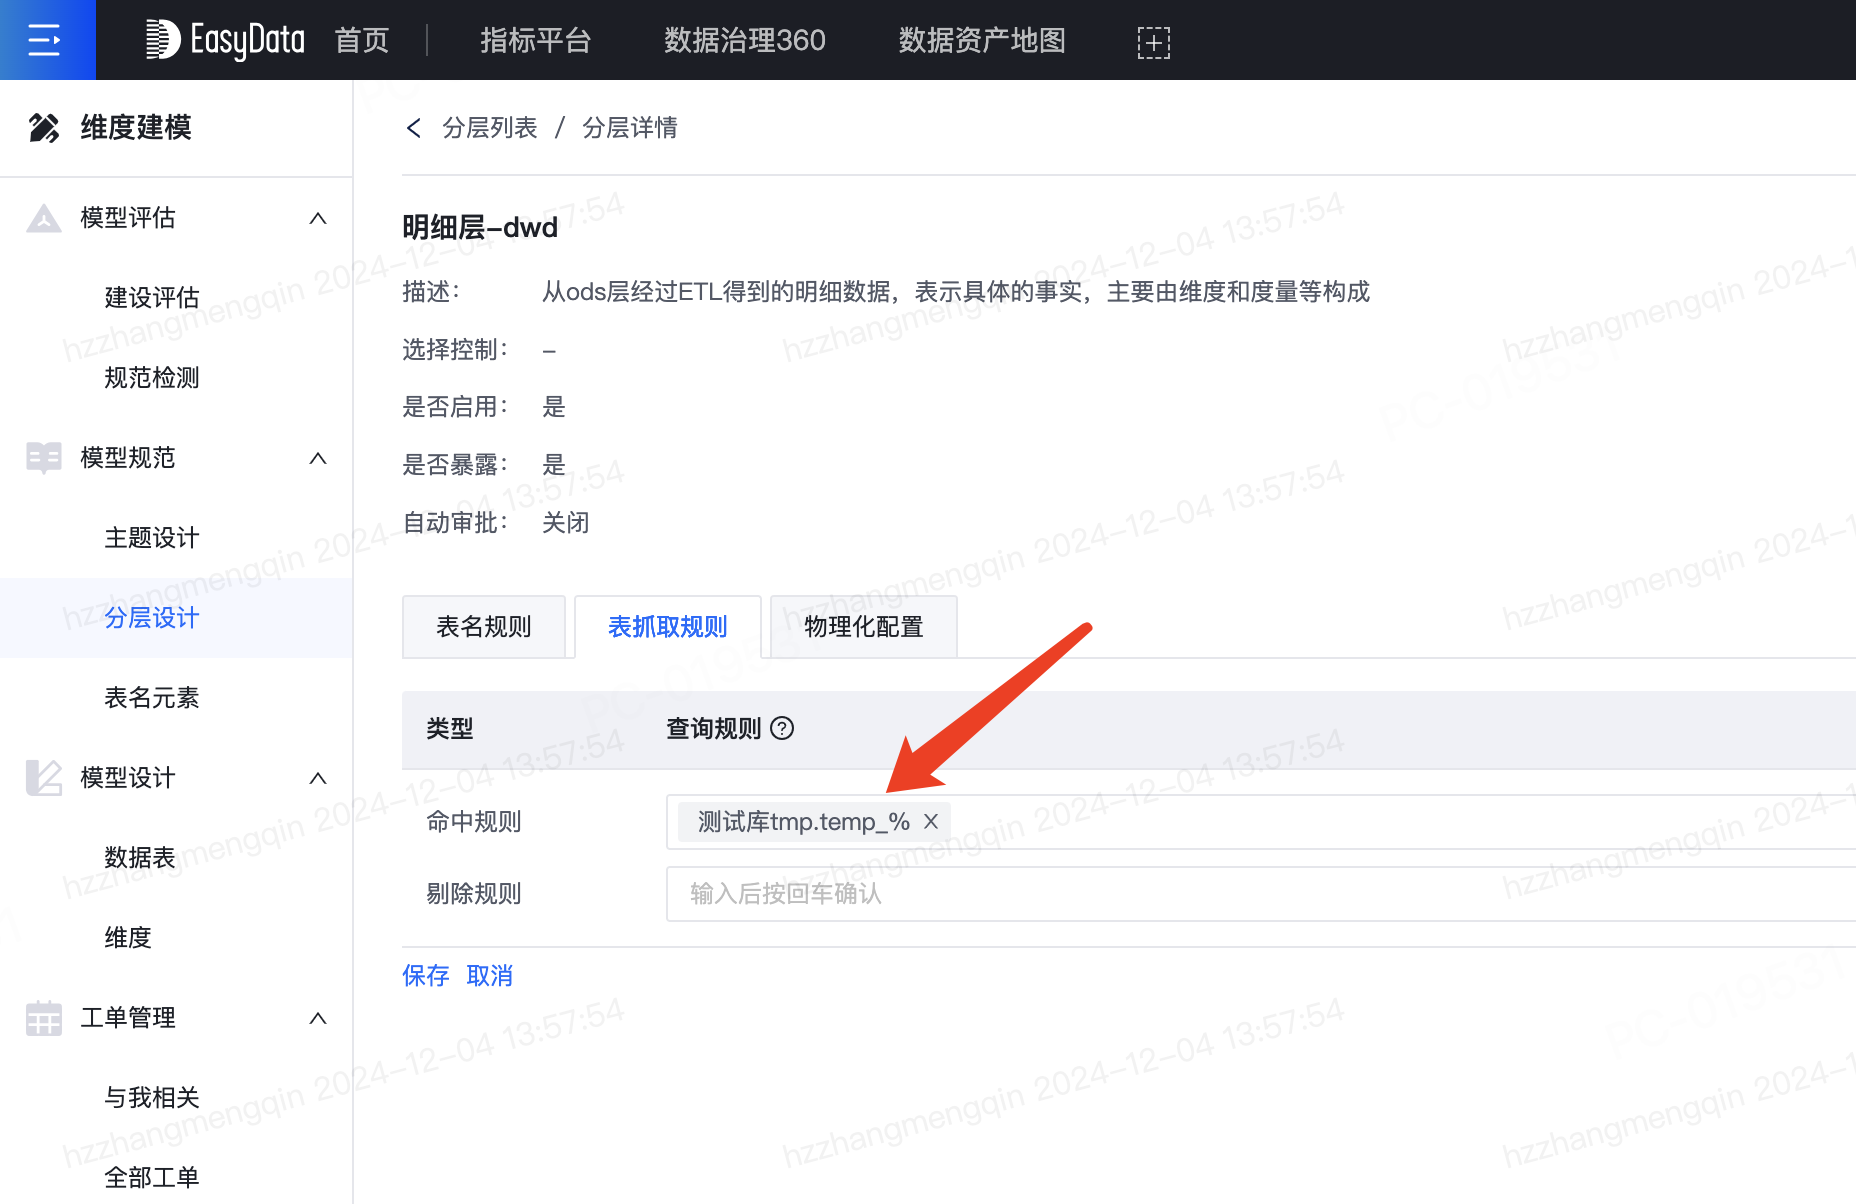Click the 模型规范 book icon
Viewport: 1856px width, 1204px height.
coord(44,458)
